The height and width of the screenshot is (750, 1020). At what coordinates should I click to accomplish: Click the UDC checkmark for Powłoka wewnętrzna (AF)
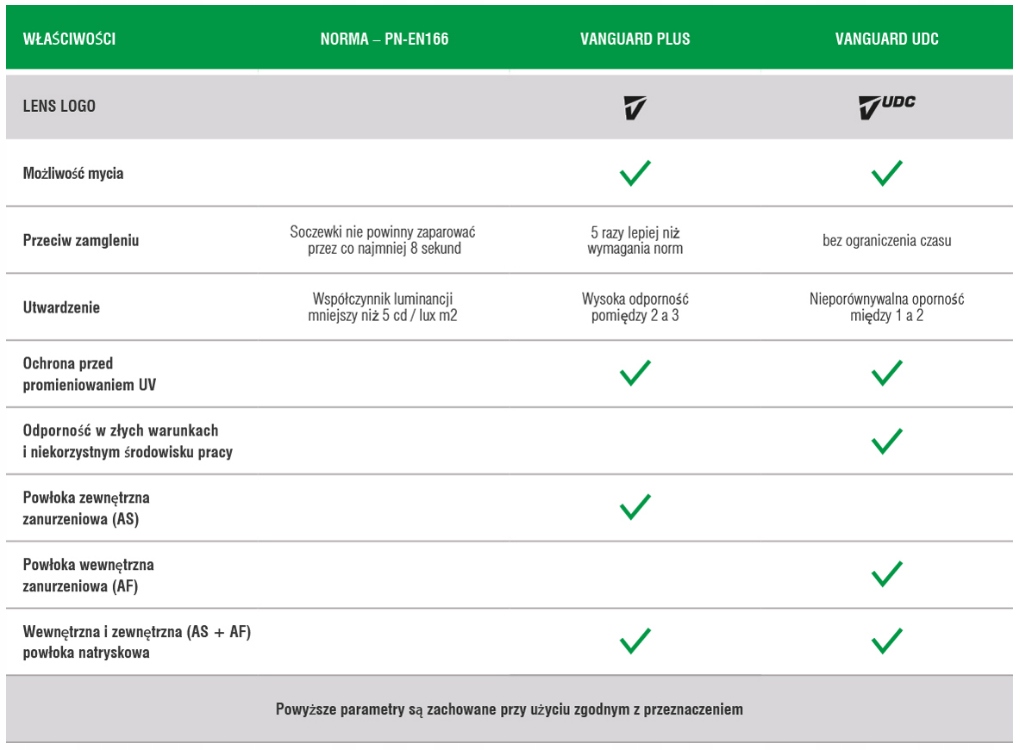(x=887, y=574)
